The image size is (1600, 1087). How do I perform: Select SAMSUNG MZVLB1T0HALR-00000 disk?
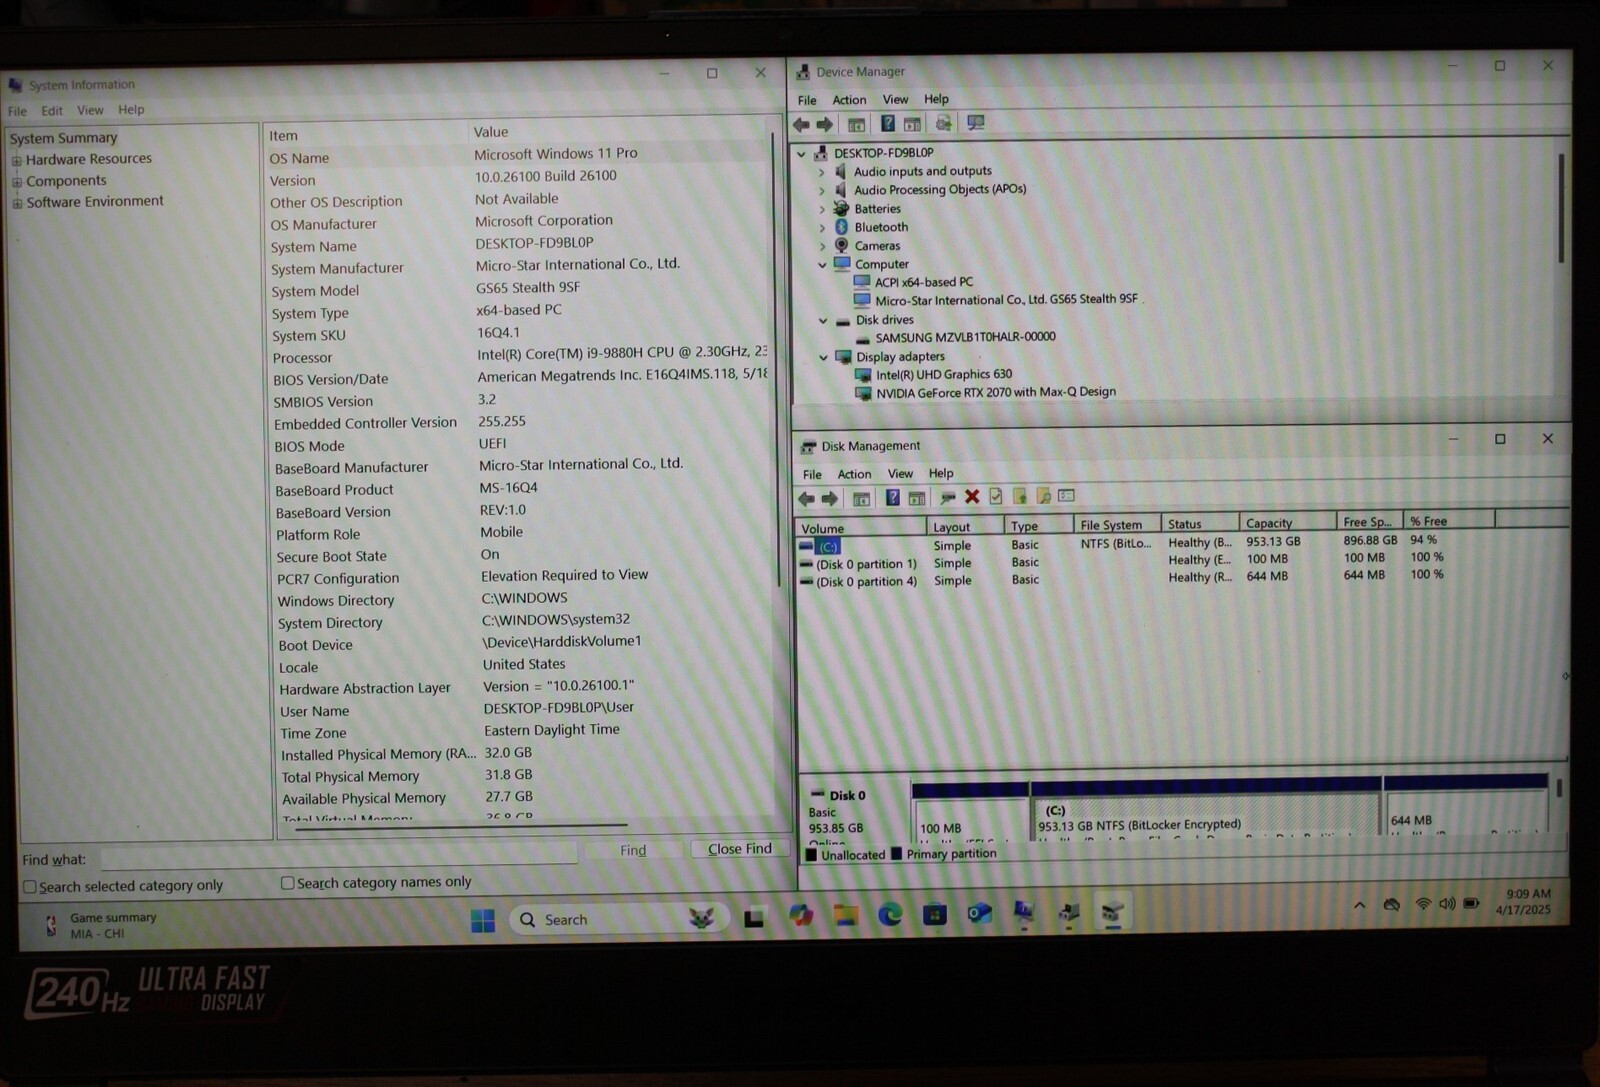[x=965, y=337]
